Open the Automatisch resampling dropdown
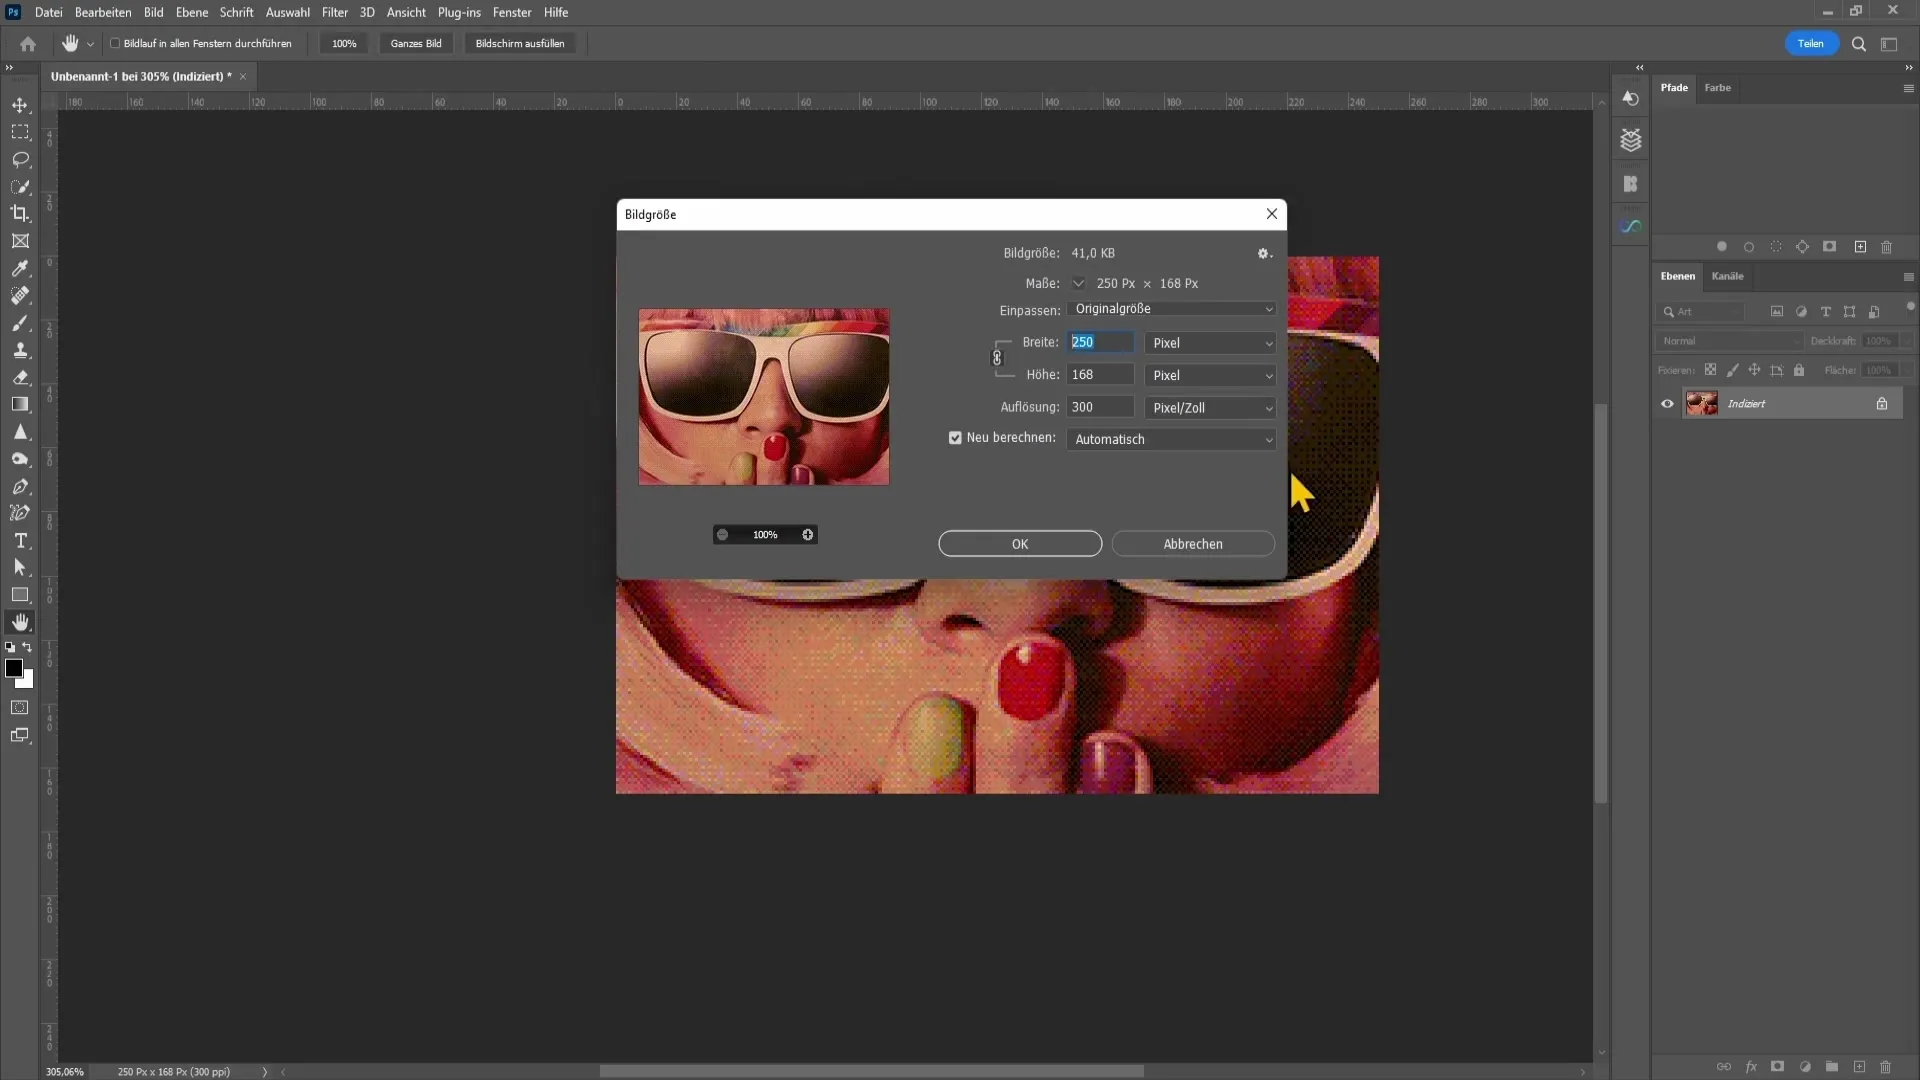This screenshot has height=1080, width=1920. pos(1172,440)
